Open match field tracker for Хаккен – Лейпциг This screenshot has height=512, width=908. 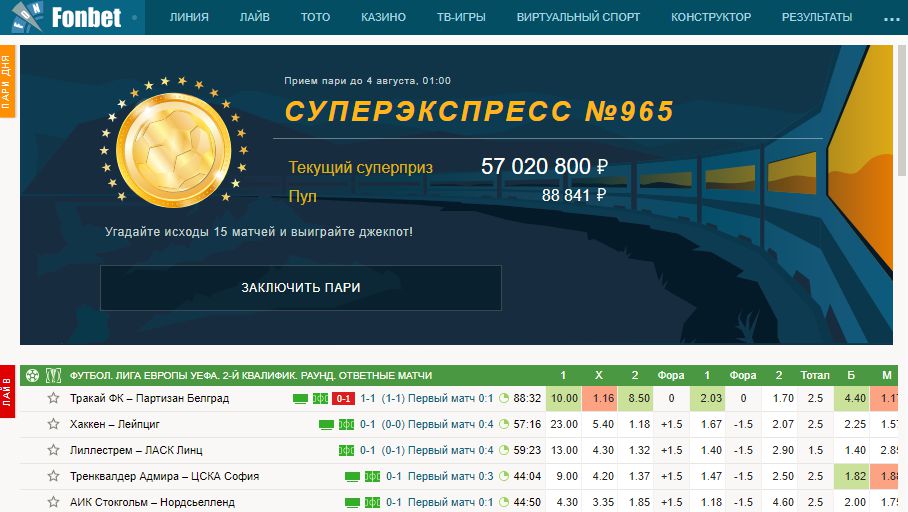coord(346,425)
